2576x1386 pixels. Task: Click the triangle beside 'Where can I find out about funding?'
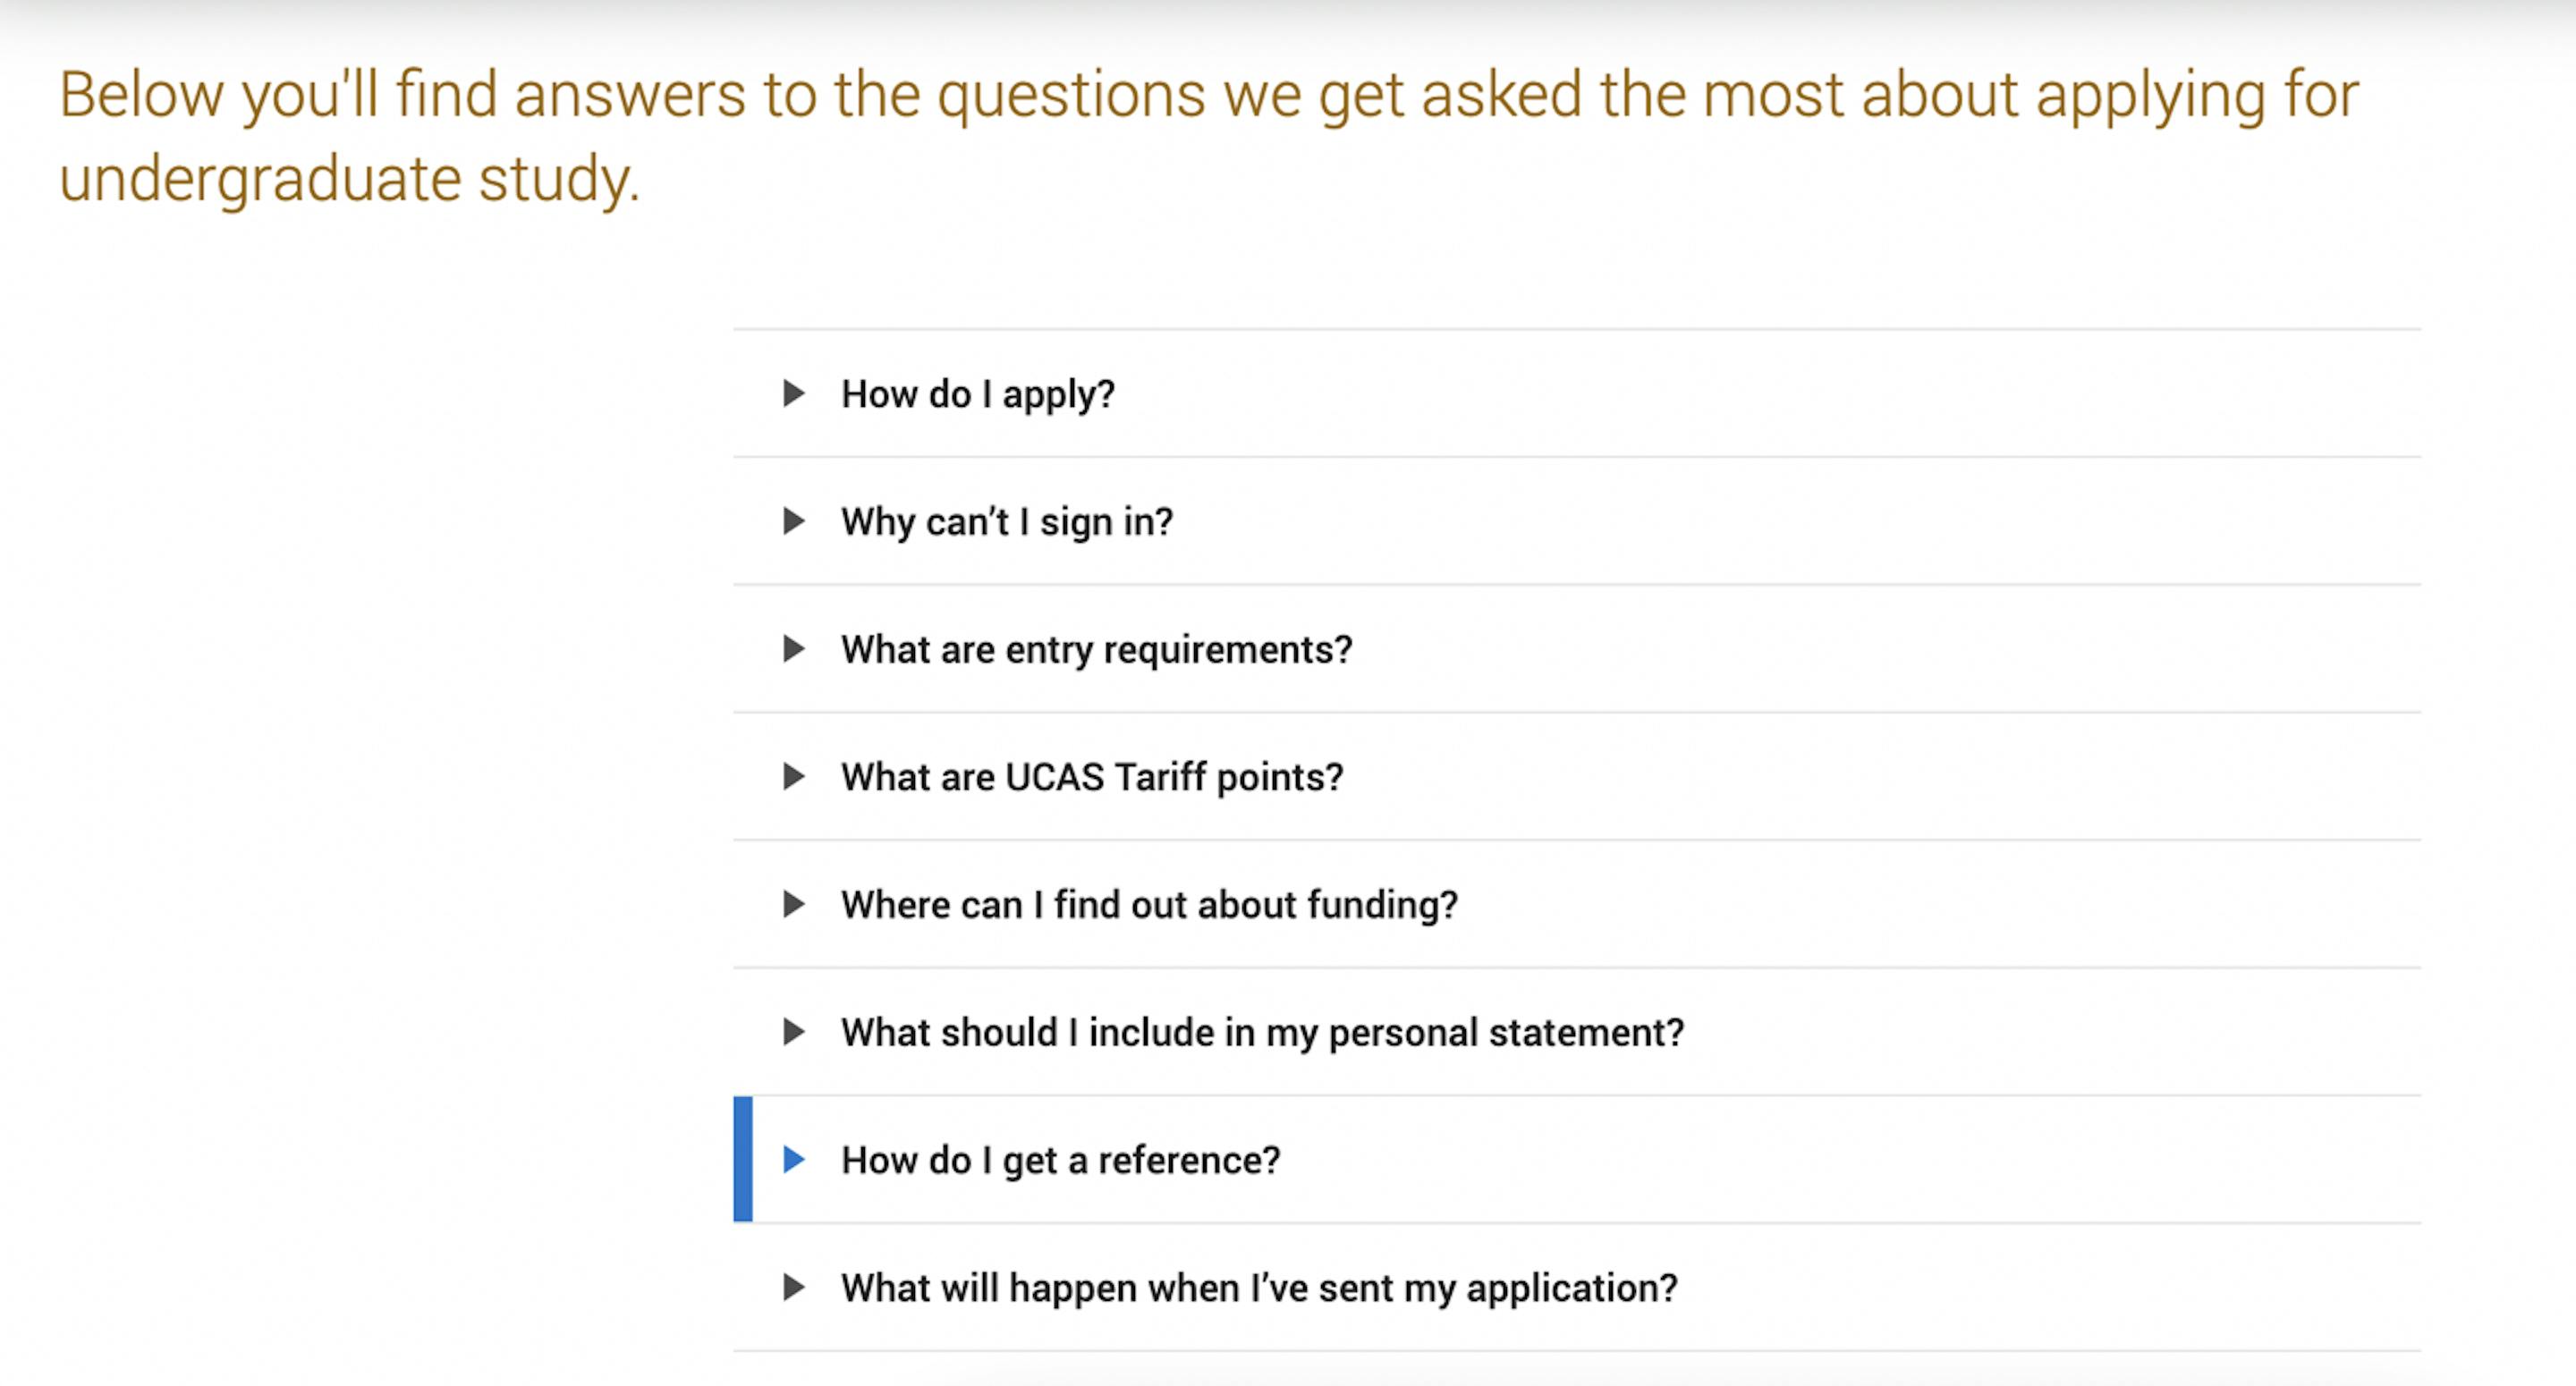click(x=794, y=904)
